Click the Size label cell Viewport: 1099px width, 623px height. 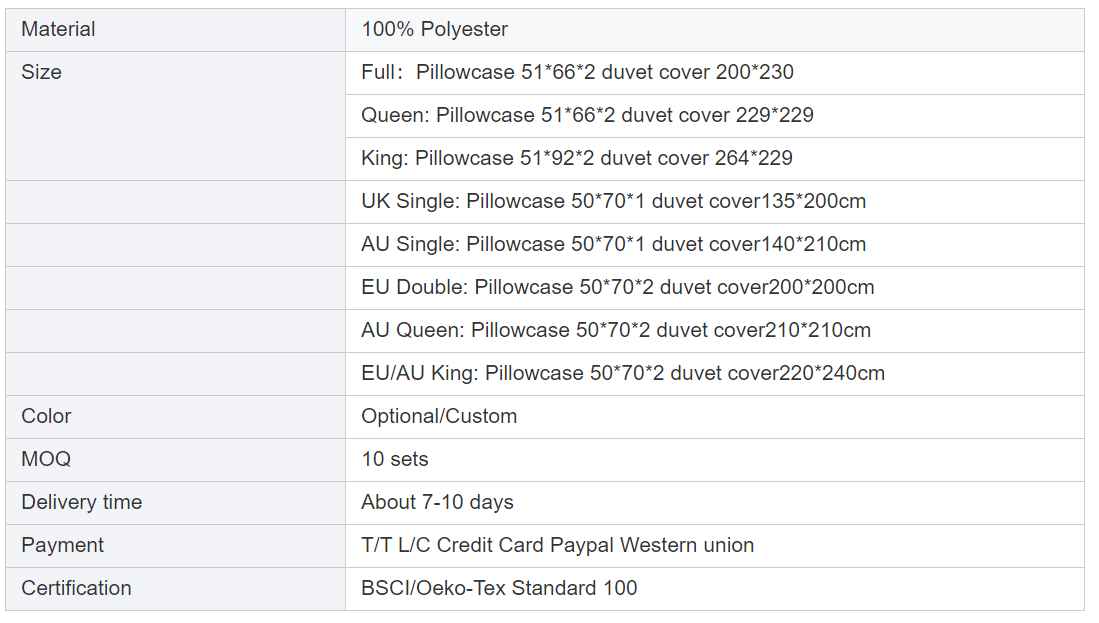(x=41, y=73)
